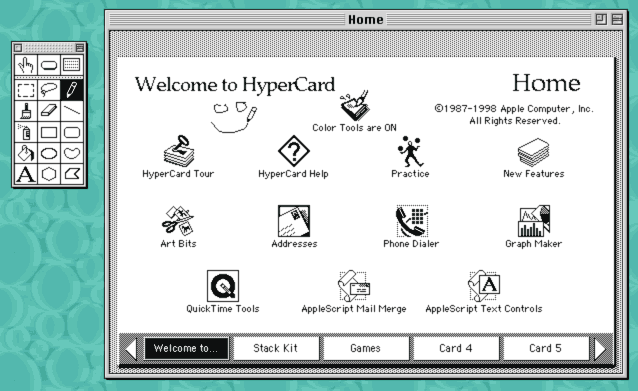This screenshot has height=391, width=638.
Task: Open HyperCard Help
Action: click(x=293, y=157)
